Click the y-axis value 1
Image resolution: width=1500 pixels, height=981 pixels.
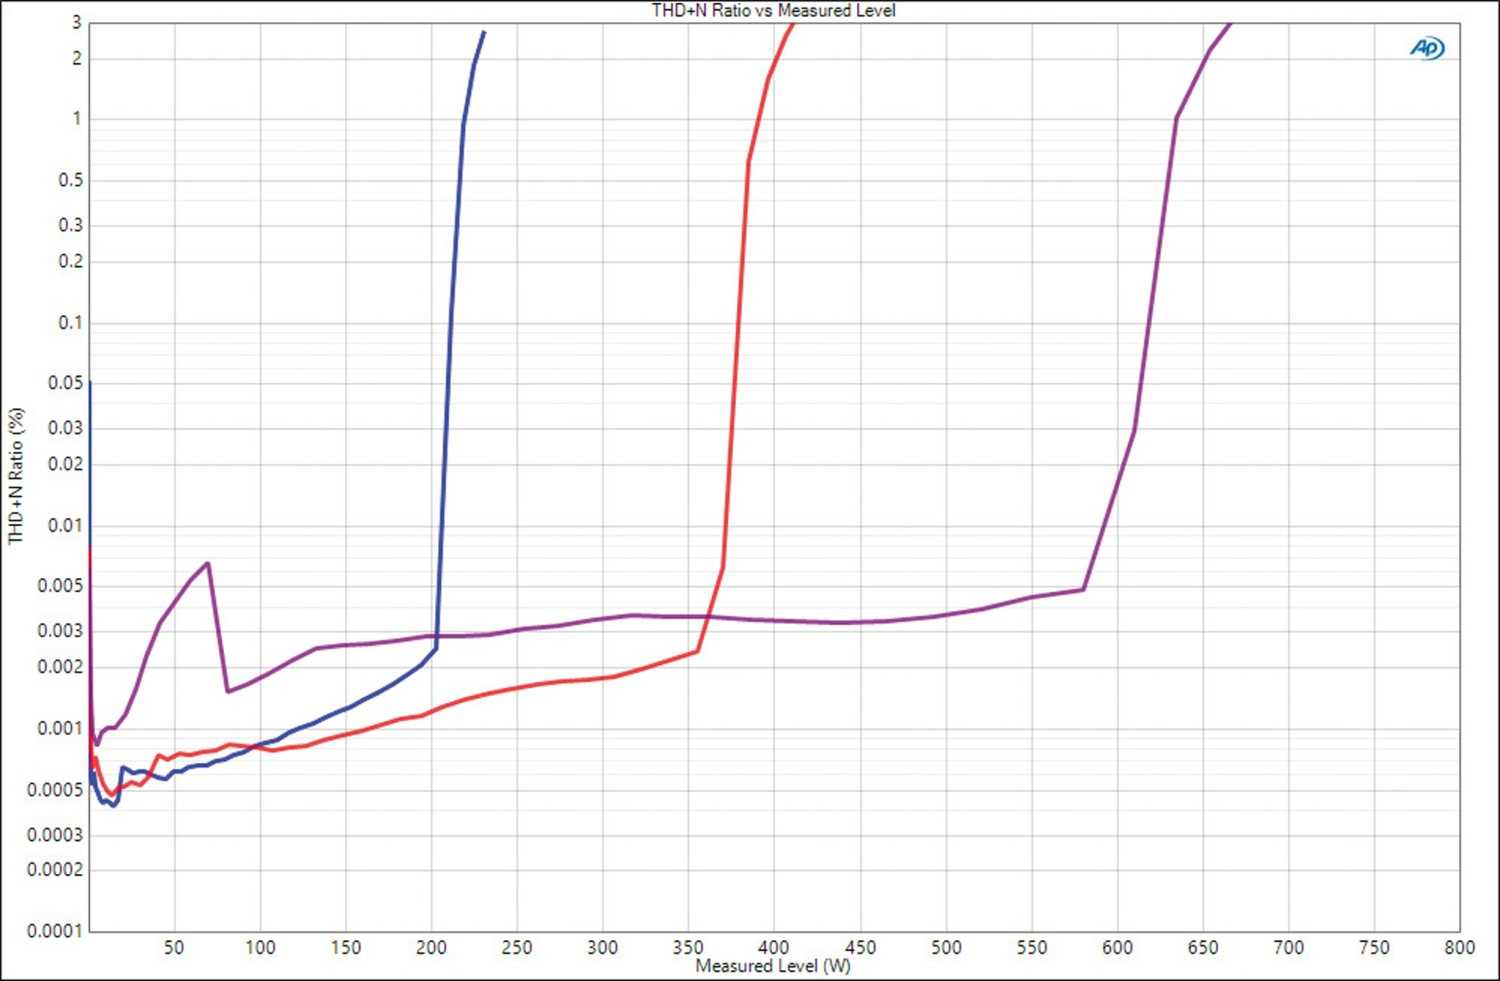77,119
